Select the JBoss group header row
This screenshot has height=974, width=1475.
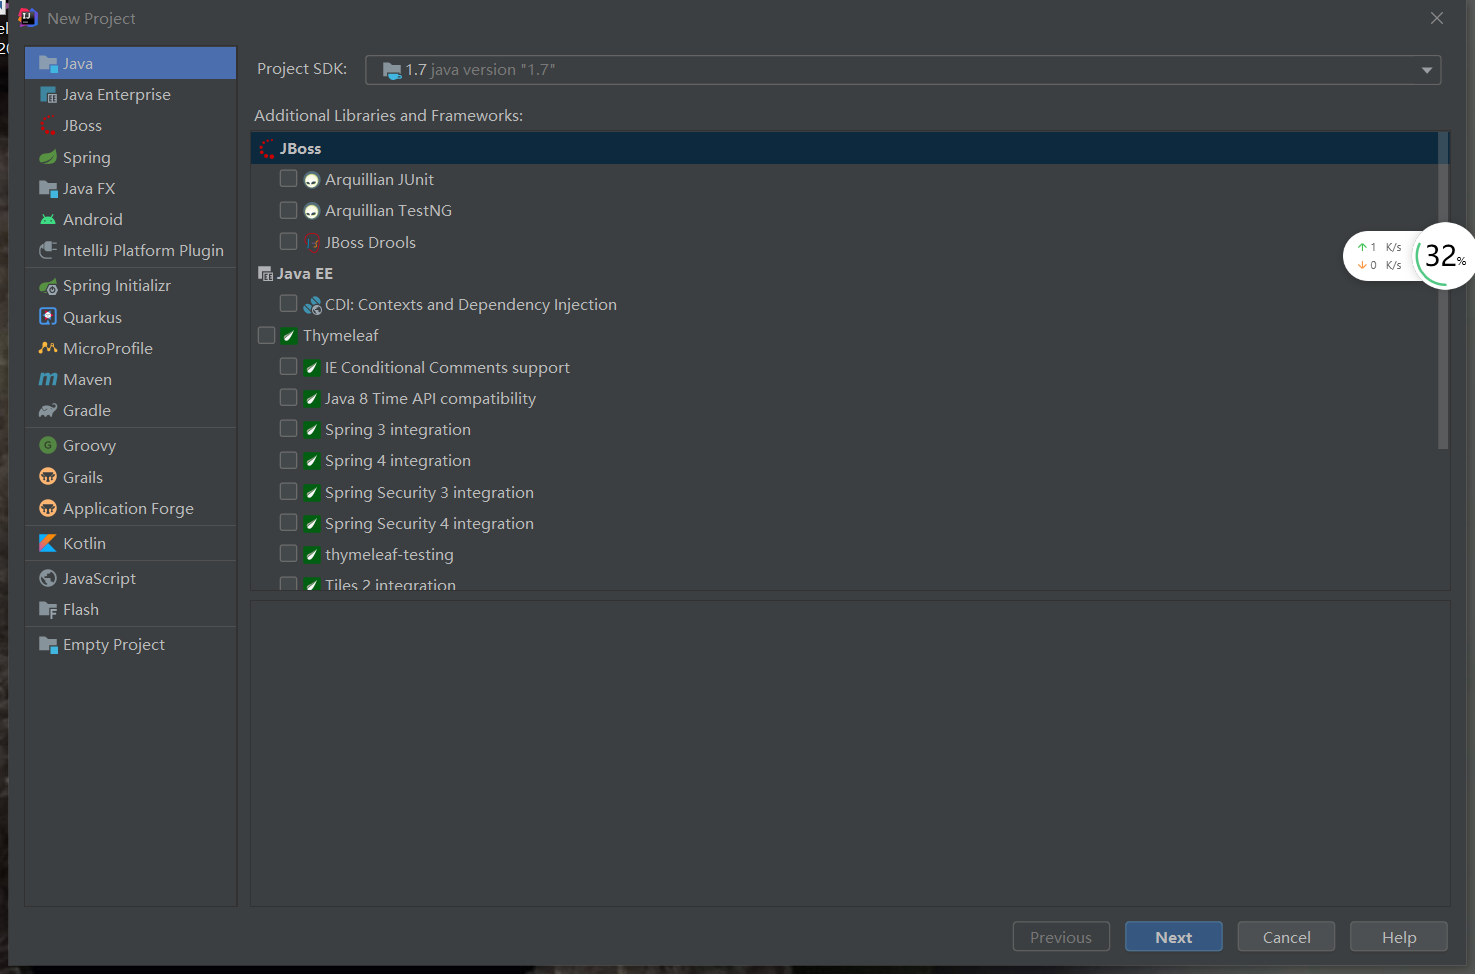click(x=844, y=148)
